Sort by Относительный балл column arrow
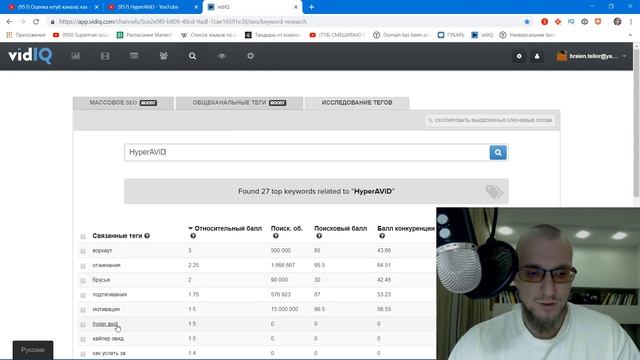The image size is (640, 360). (190, 228)
